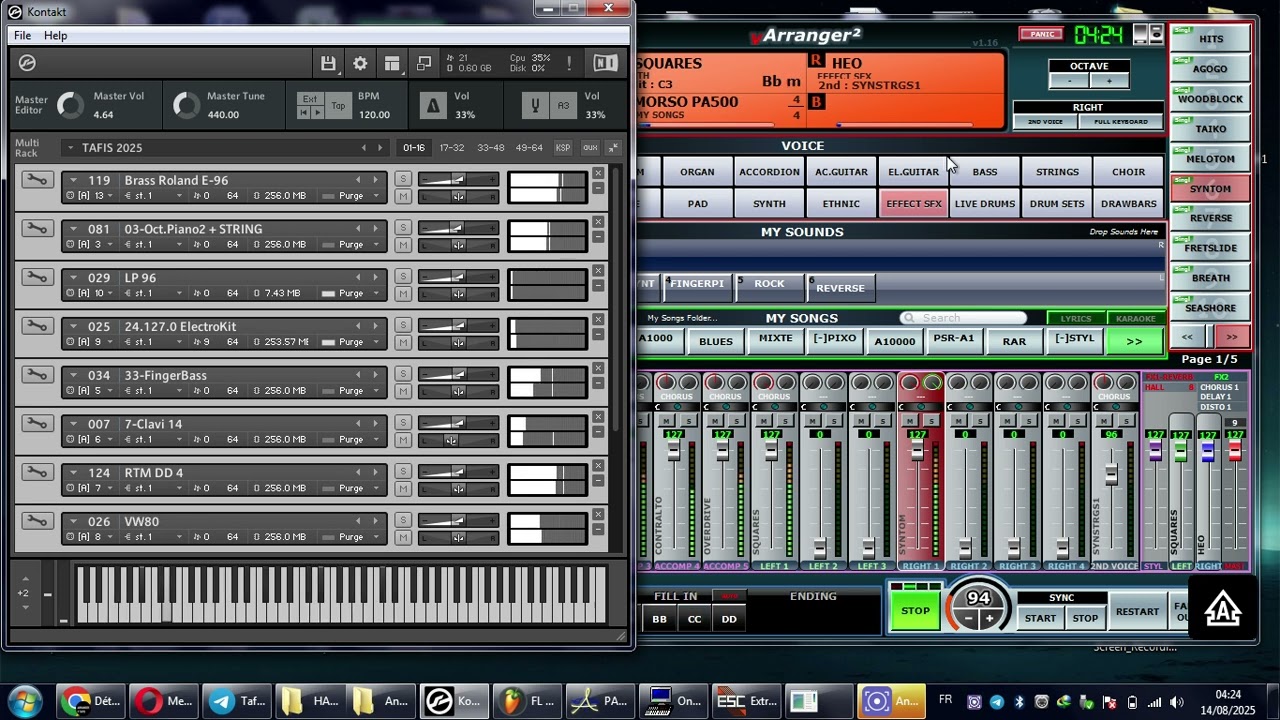Go to previous preset of 7-Clavi 14
The image size is (1280, 720).
click(x=358, y=424)
